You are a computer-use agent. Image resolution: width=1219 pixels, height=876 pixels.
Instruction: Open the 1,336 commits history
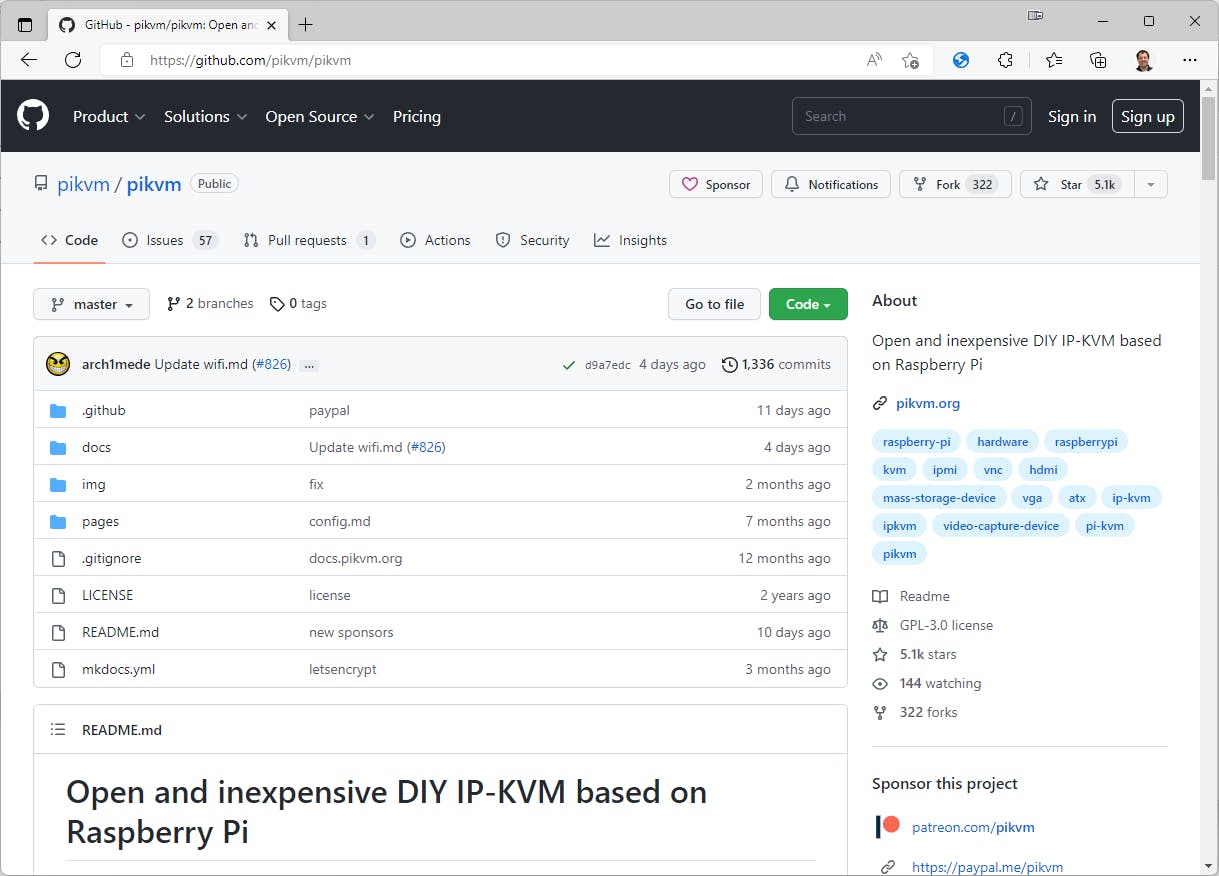(776, 365)
